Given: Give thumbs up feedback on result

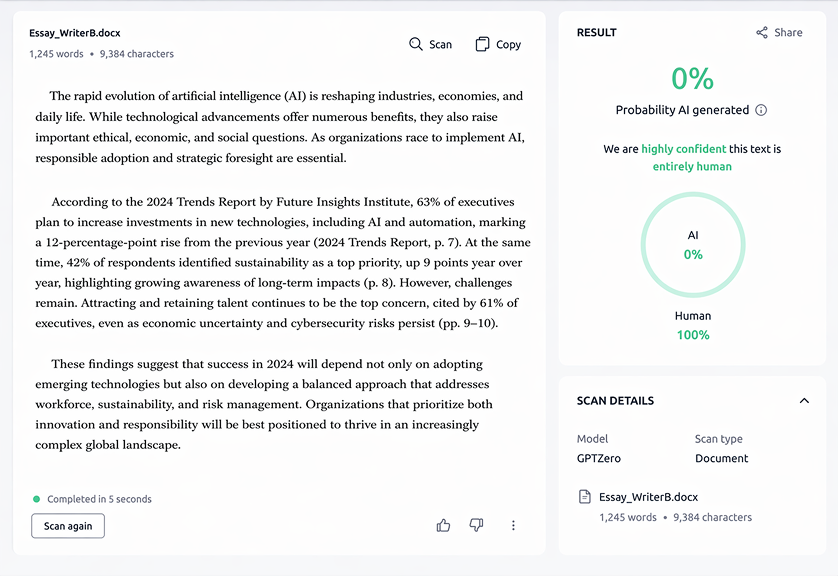Looking at the screenshot, I should (x=443, y=525).
